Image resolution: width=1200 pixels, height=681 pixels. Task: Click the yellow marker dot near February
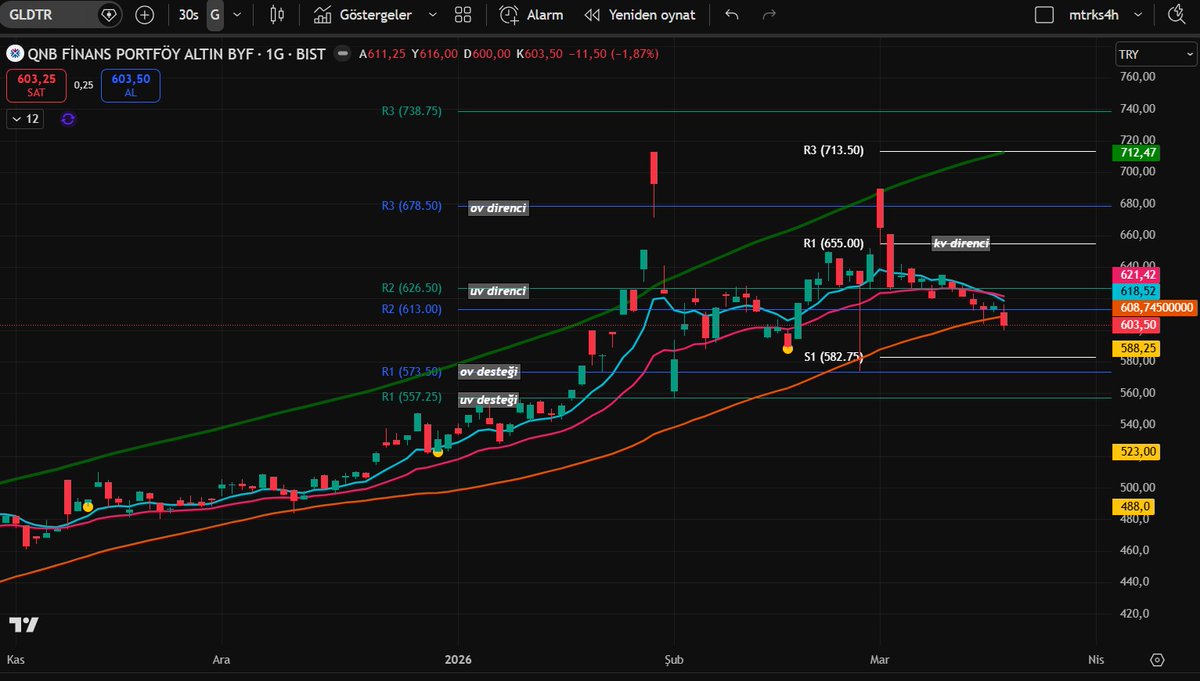(788, 349)
